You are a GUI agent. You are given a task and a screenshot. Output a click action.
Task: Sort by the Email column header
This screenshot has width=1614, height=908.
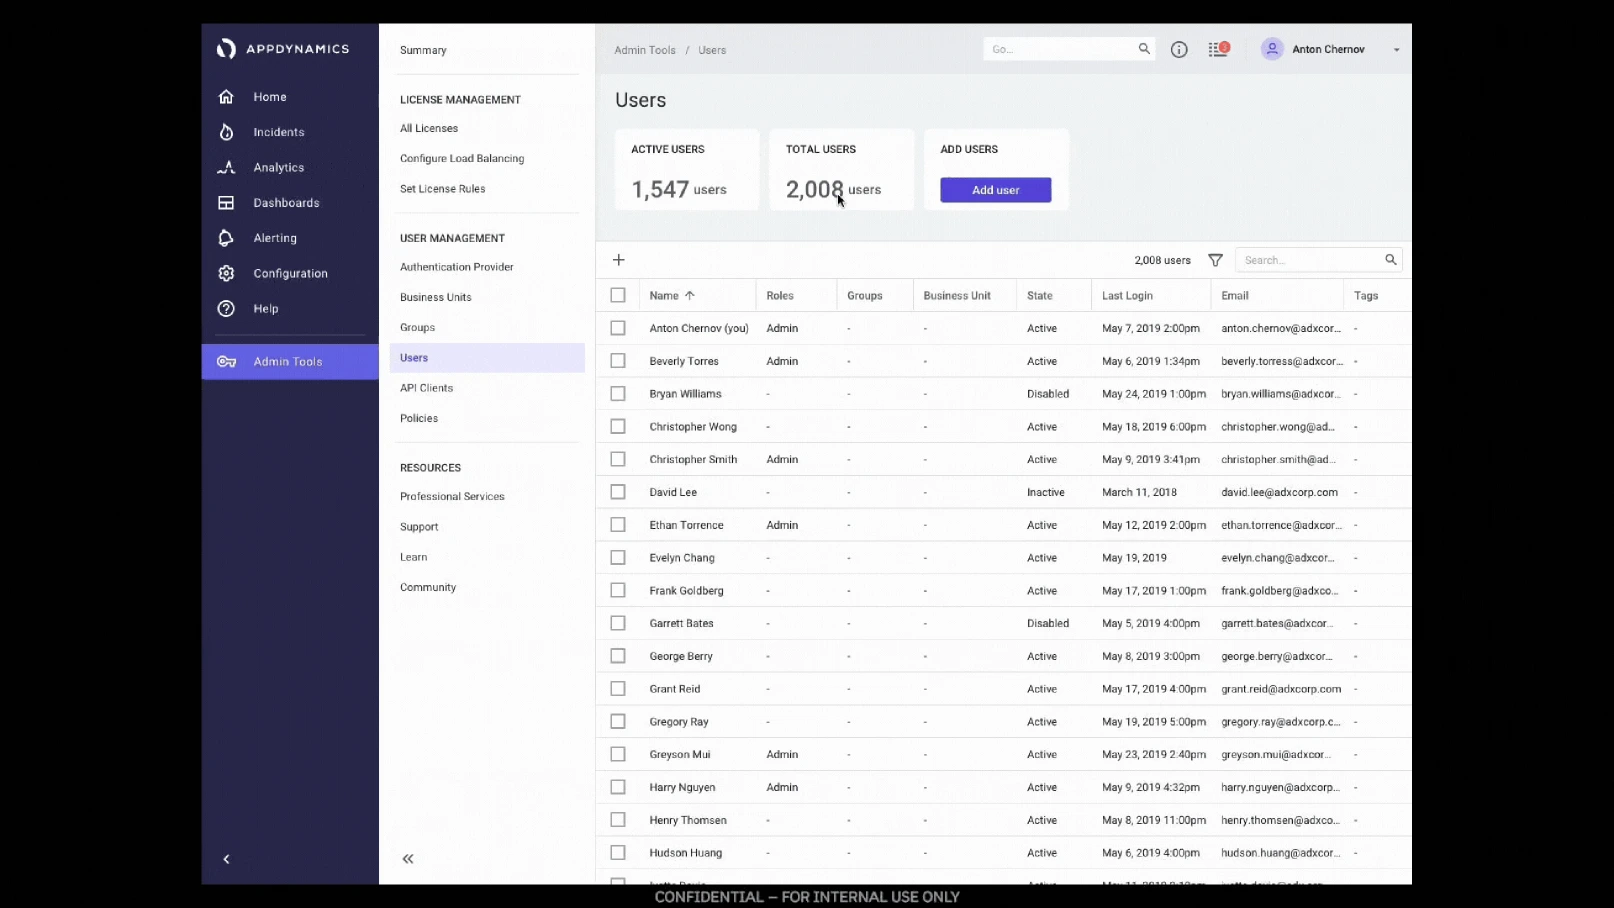point(1235,296)
